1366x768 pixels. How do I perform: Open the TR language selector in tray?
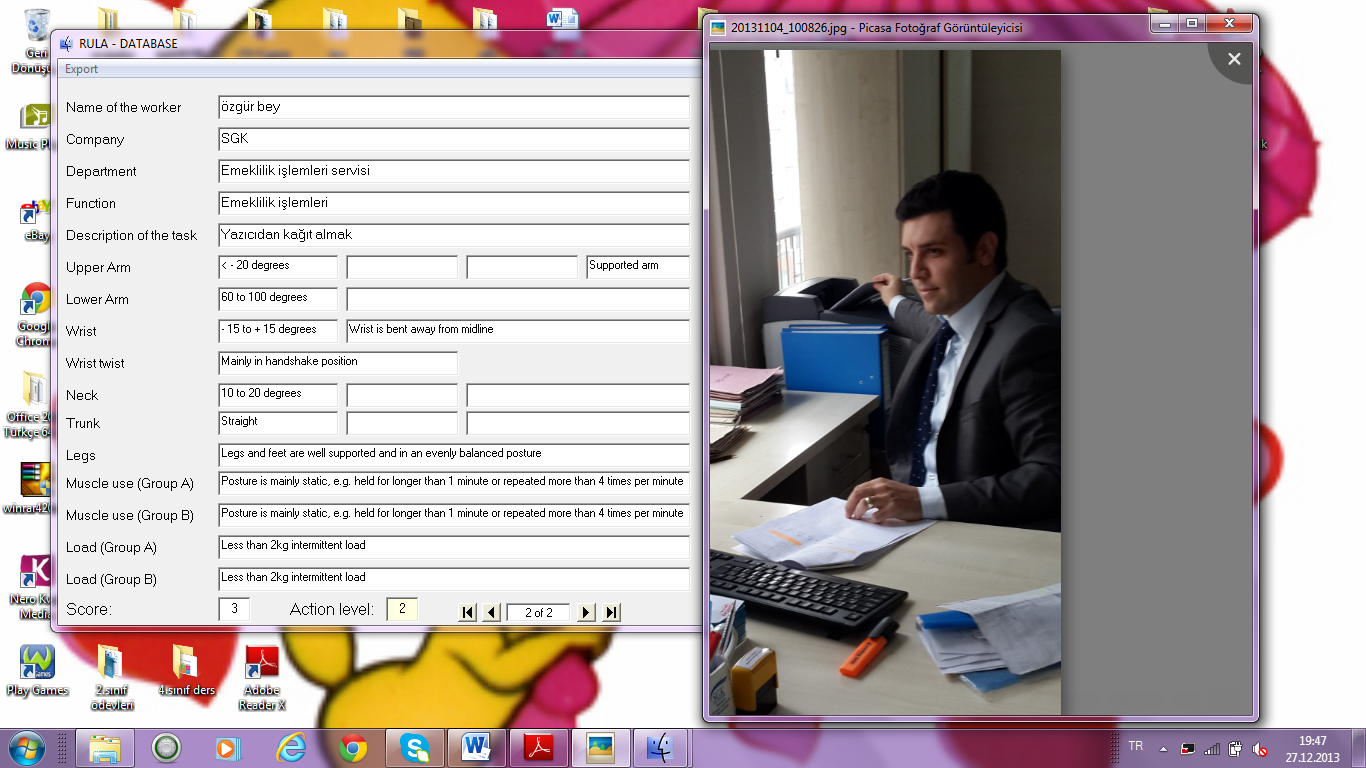click(1136, 747)
